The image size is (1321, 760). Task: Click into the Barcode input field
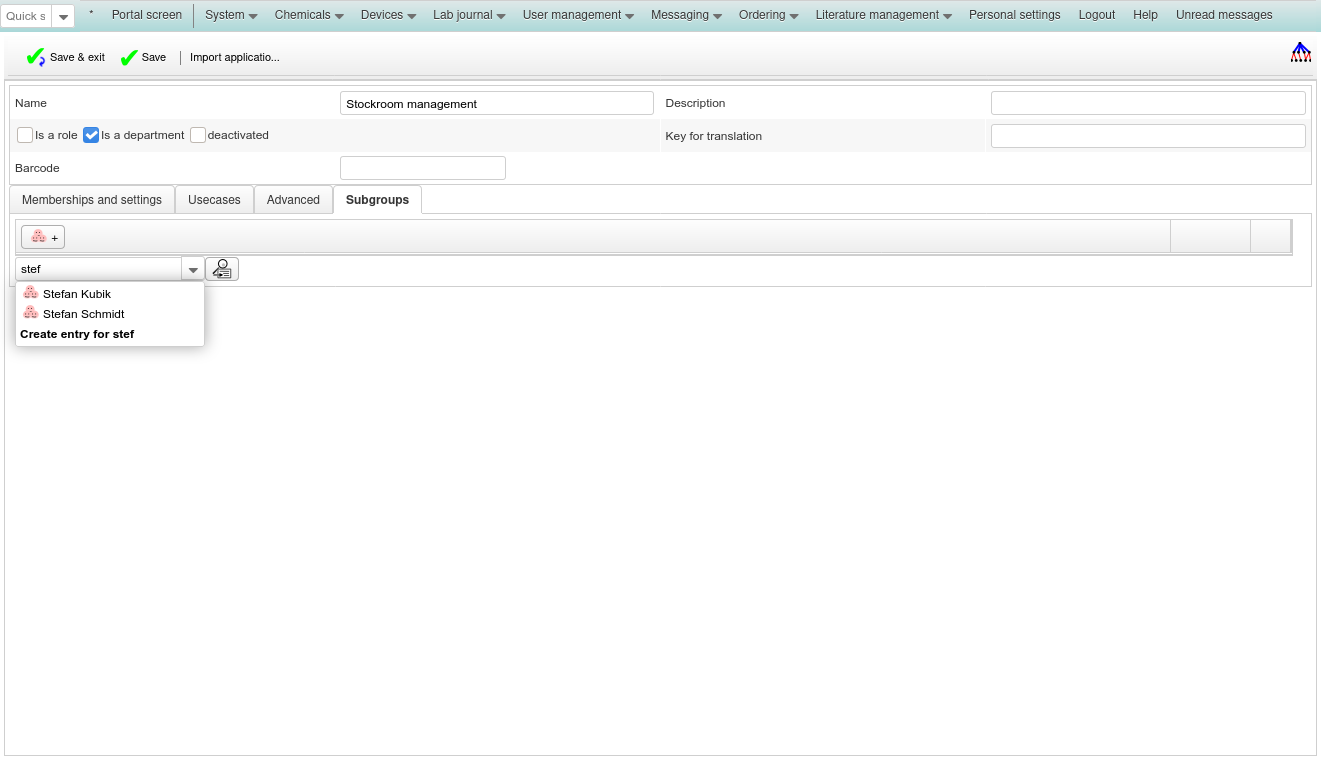[422, 168]
